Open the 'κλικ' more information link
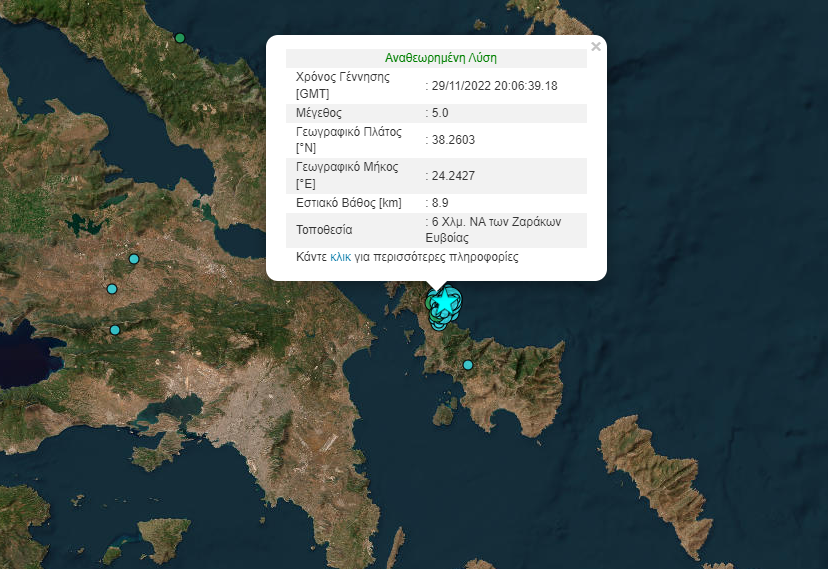 [x=340, y=257]
